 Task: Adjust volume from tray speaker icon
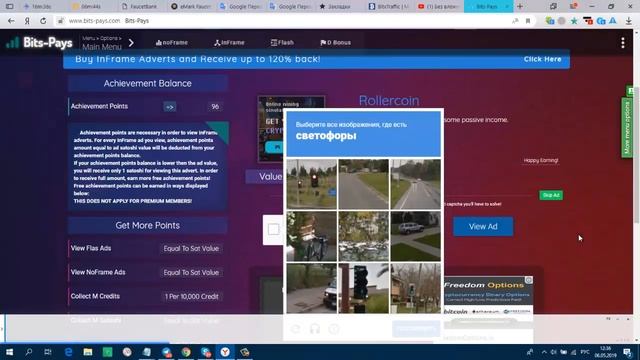(x=553, y=352)
